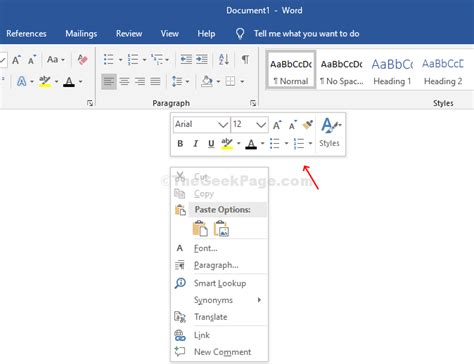Open mini toolbar Styles button
Viewport: 474px width, 364px height.
[x=330, y=133]
